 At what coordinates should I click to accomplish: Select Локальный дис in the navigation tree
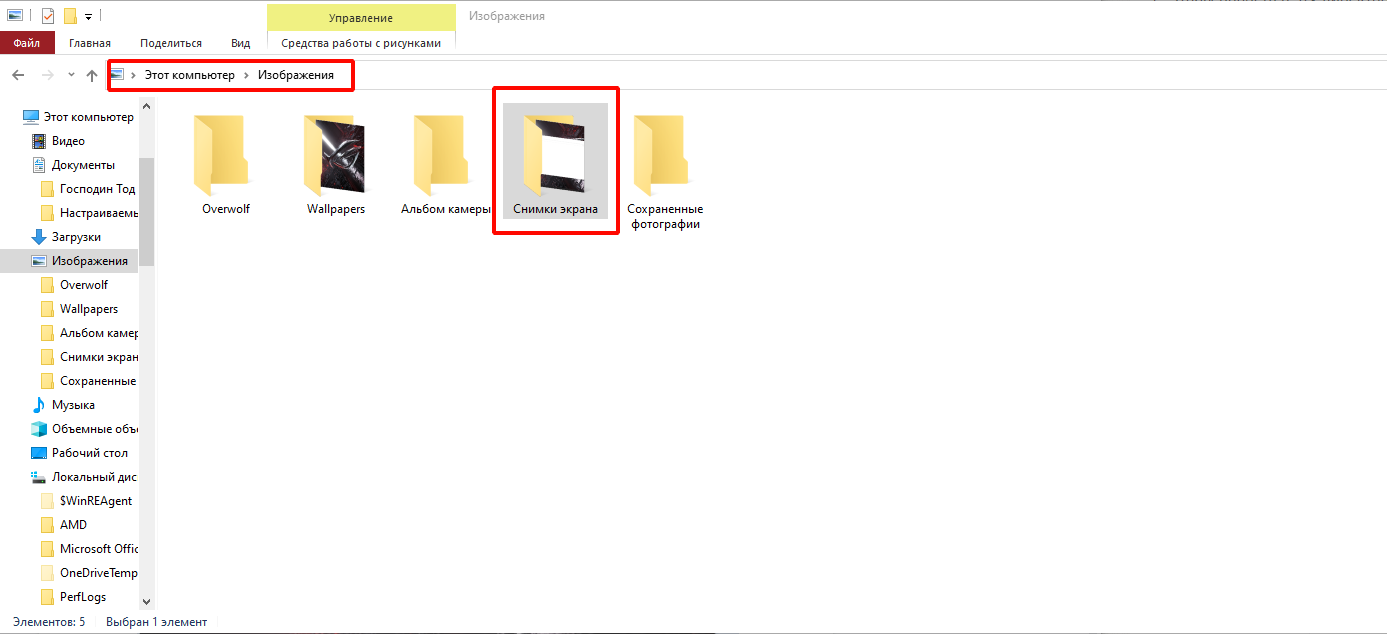coord(94,477)
